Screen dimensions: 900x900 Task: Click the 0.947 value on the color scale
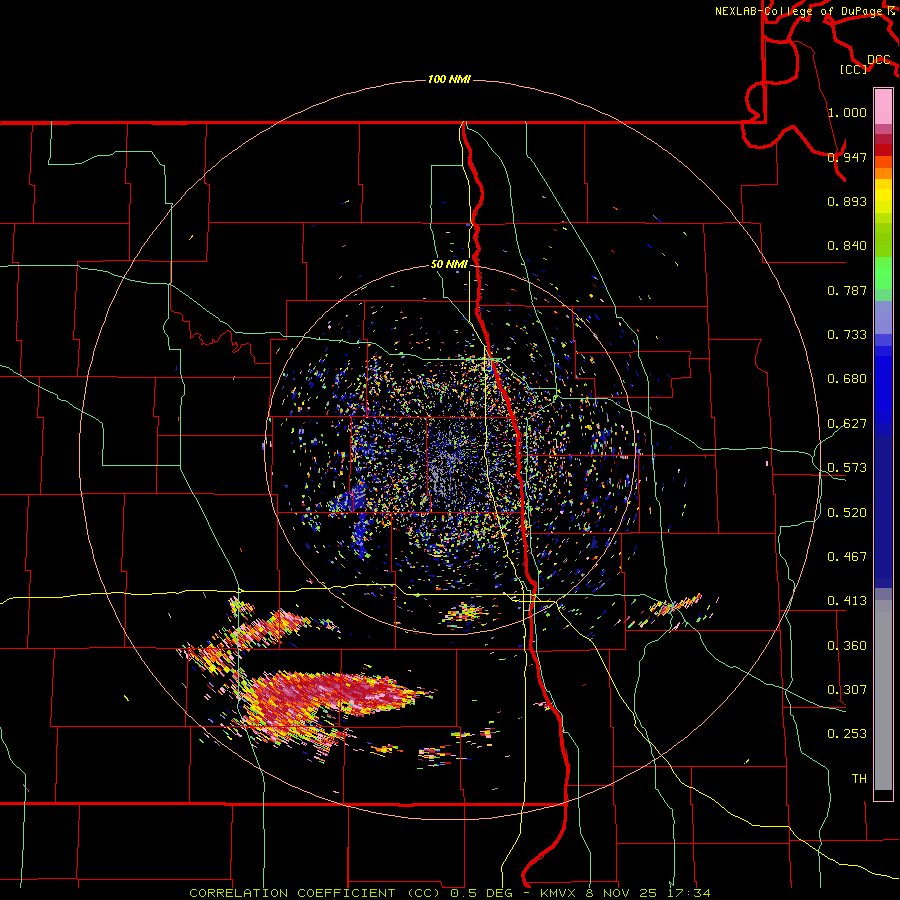tap(847, 157)
